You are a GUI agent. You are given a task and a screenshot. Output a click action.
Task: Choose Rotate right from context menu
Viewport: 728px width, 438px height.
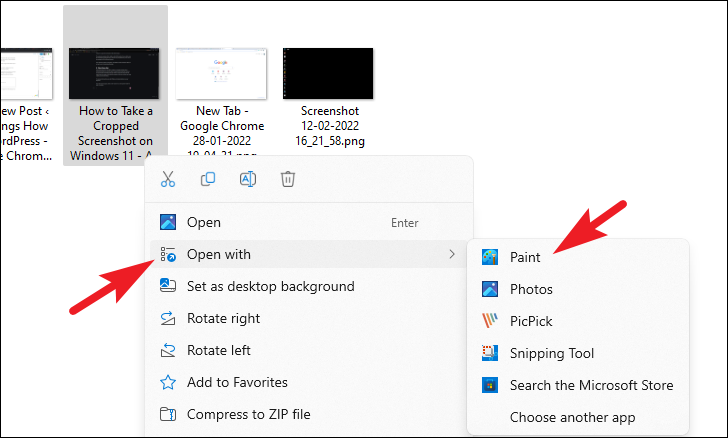[223, 318]
